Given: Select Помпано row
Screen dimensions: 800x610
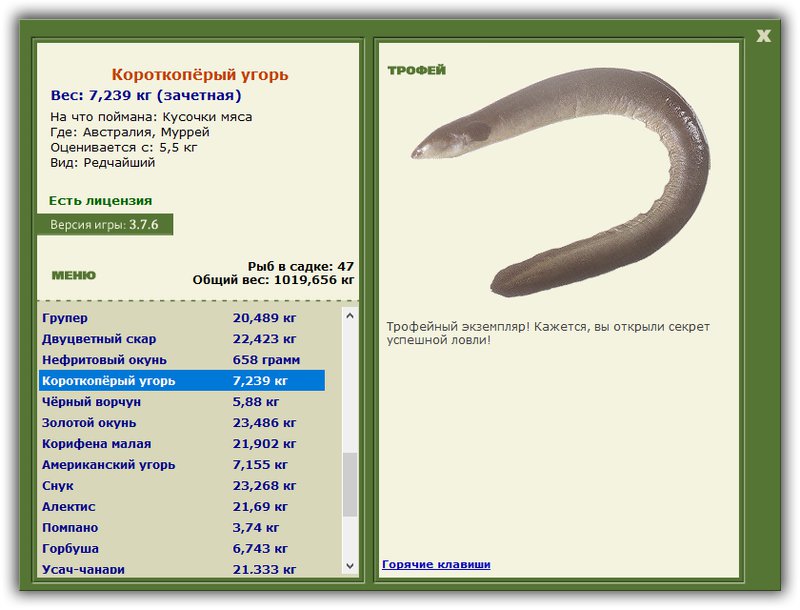Looking at the screenshot, I should (182, 527).
